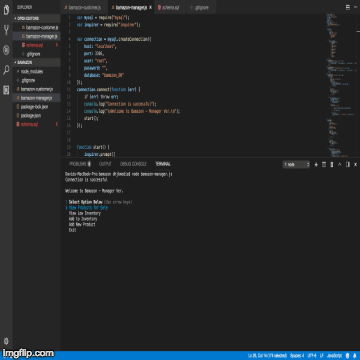
Task: Click the 'EXPLORER' sidebar header
Action: [x=25, y=7]
